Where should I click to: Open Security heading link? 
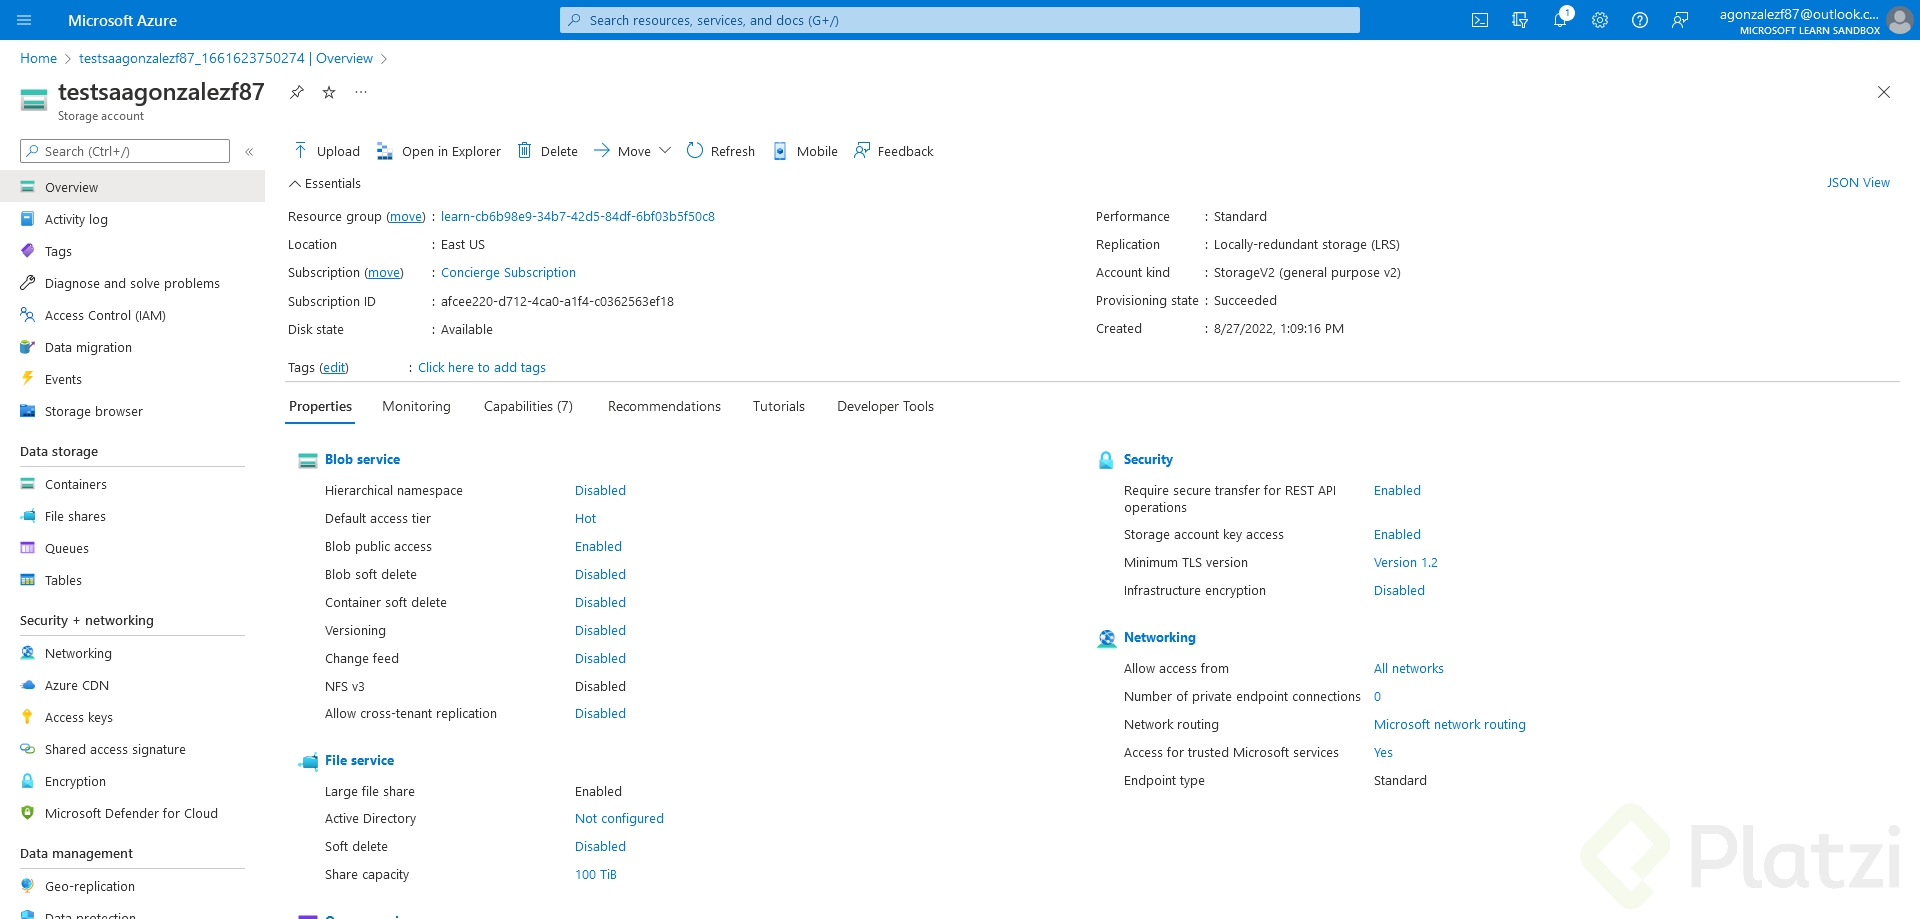pyautogui.click(x=1148, y=460)
